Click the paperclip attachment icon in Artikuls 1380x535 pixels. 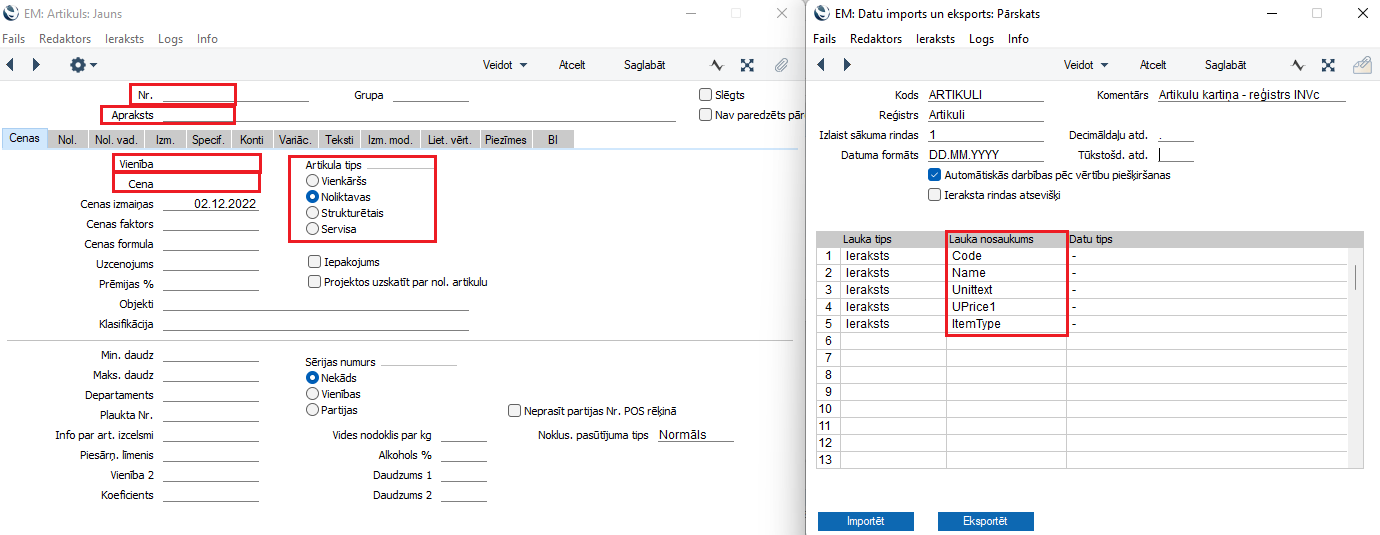click(781, 65)
